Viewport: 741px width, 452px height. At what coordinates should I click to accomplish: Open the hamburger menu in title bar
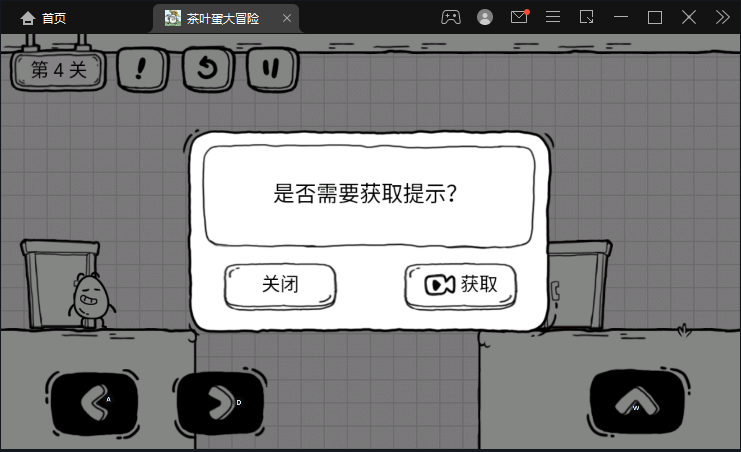pos(553,17)
